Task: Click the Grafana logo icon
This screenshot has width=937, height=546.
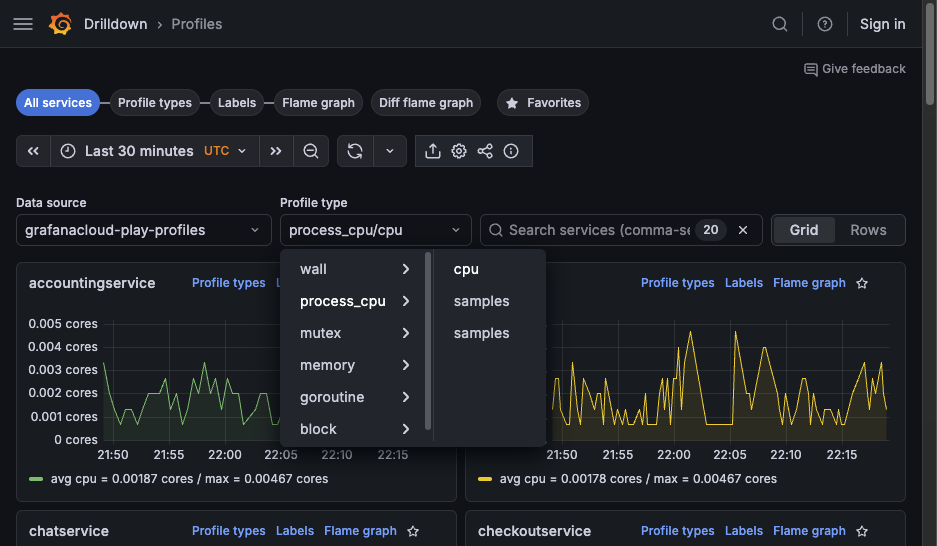Action: (61, 24)
